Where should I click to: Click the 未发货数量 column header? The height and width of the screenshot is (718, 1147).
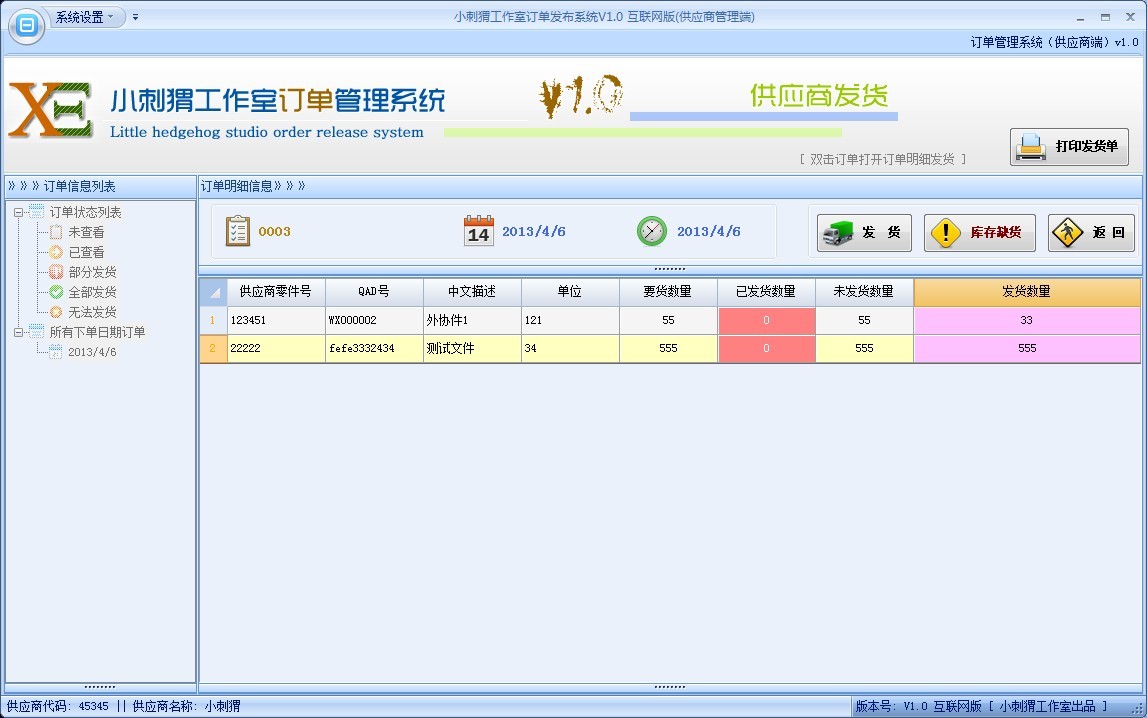pos(864,292)
